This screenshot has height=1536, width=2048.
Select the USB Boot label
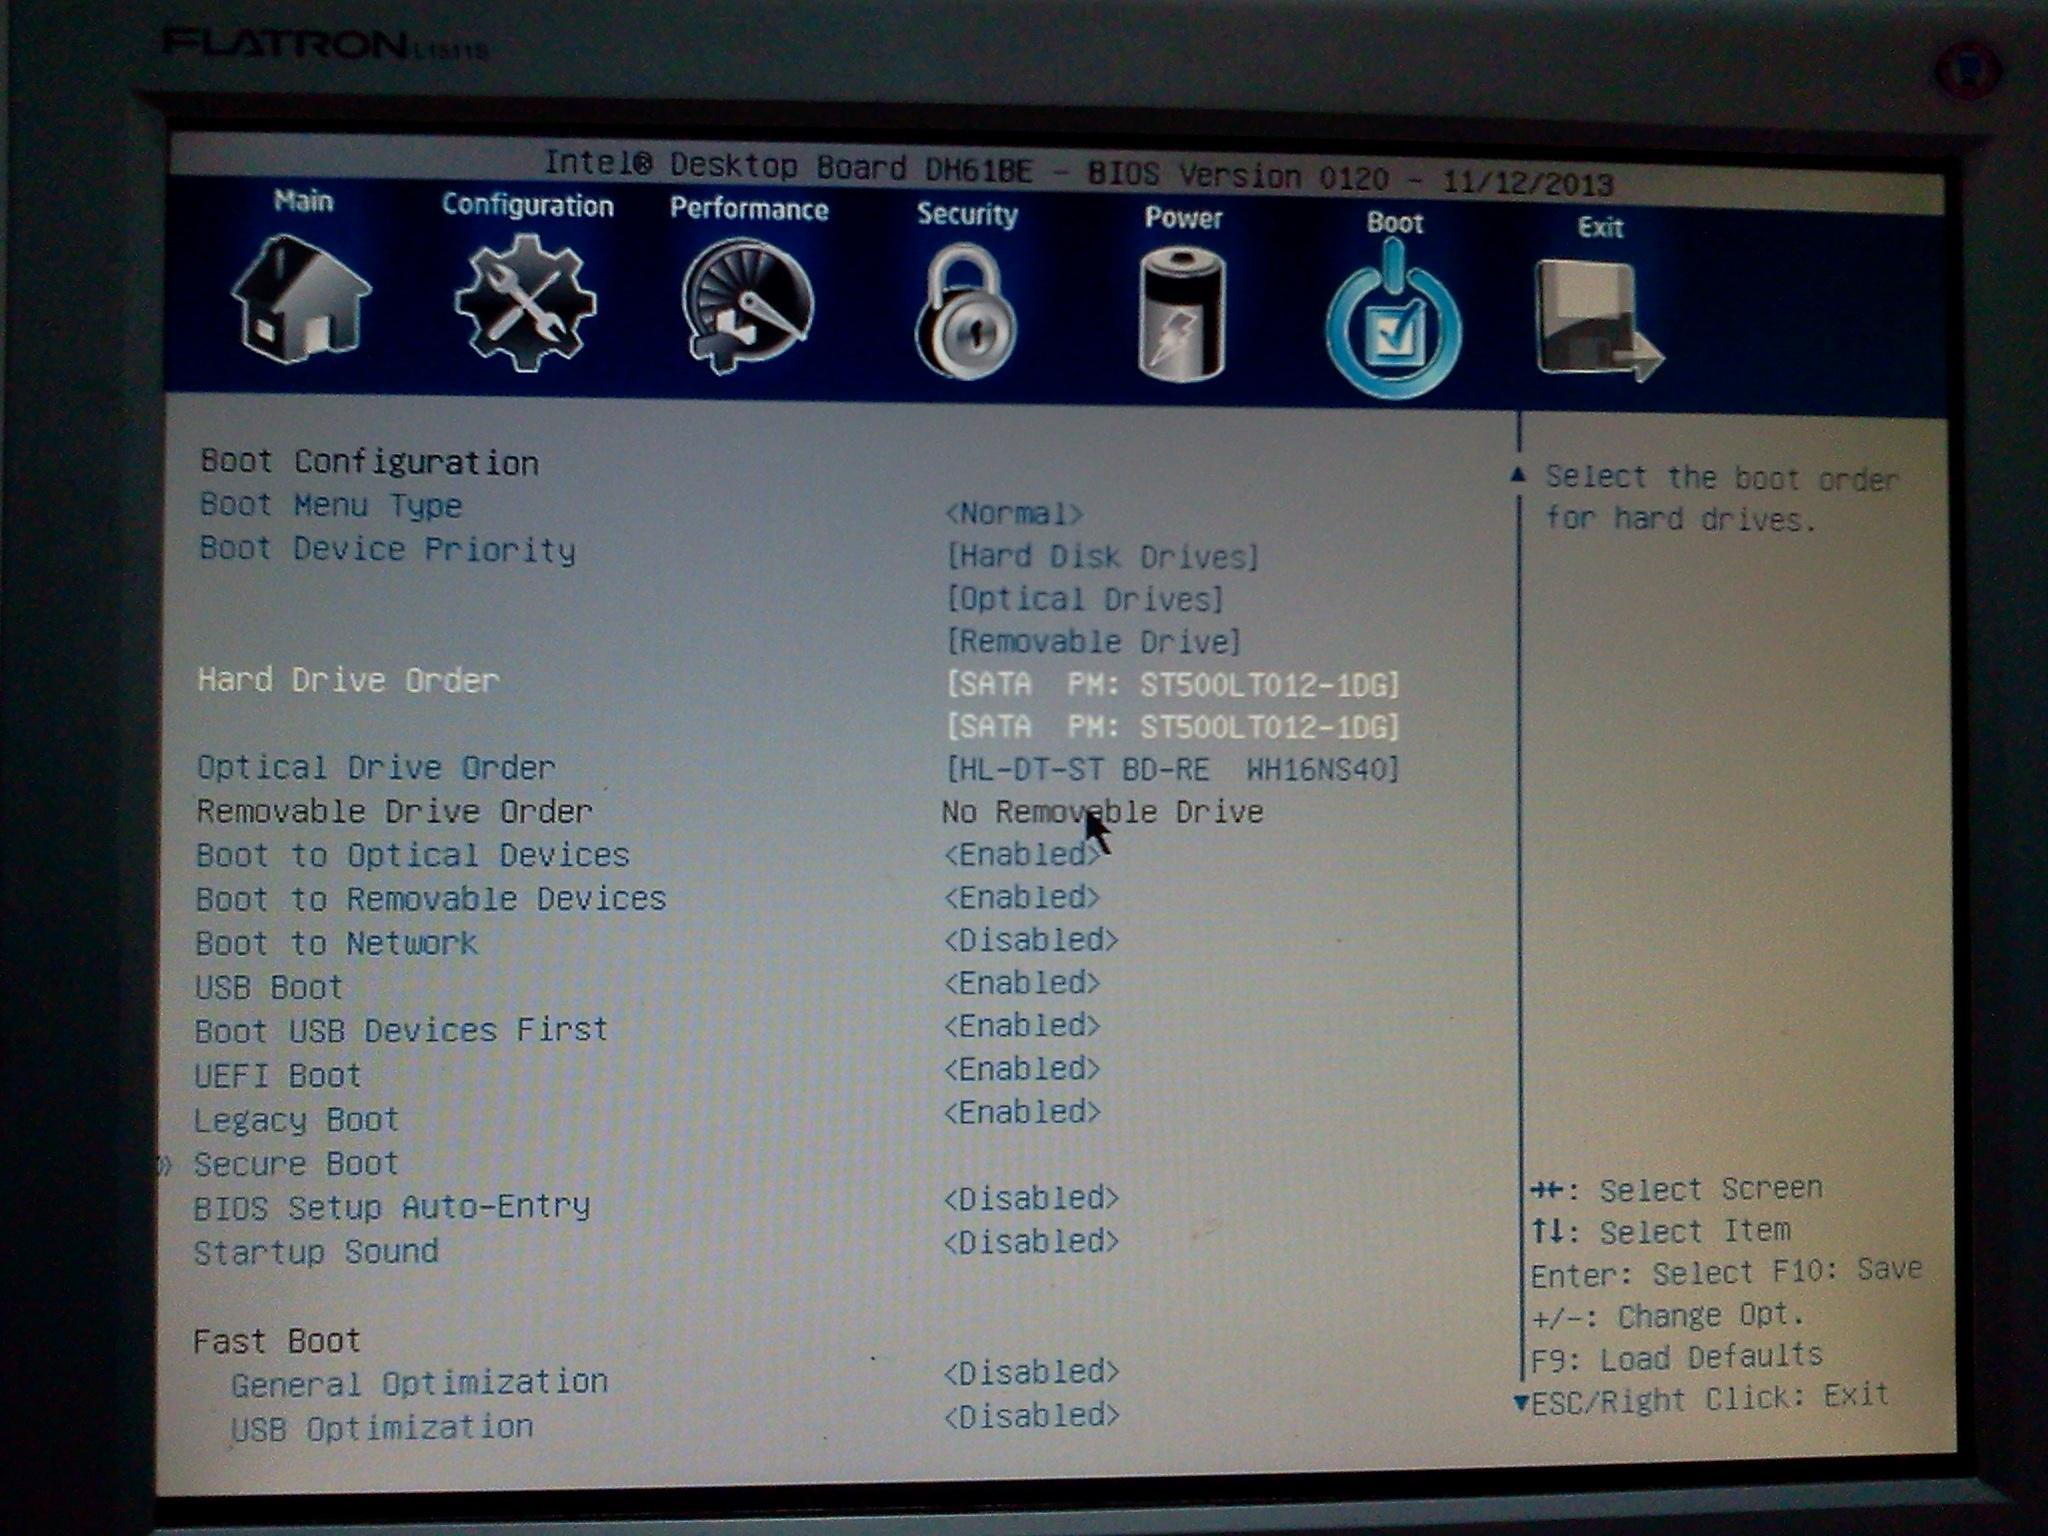(269, 988)
